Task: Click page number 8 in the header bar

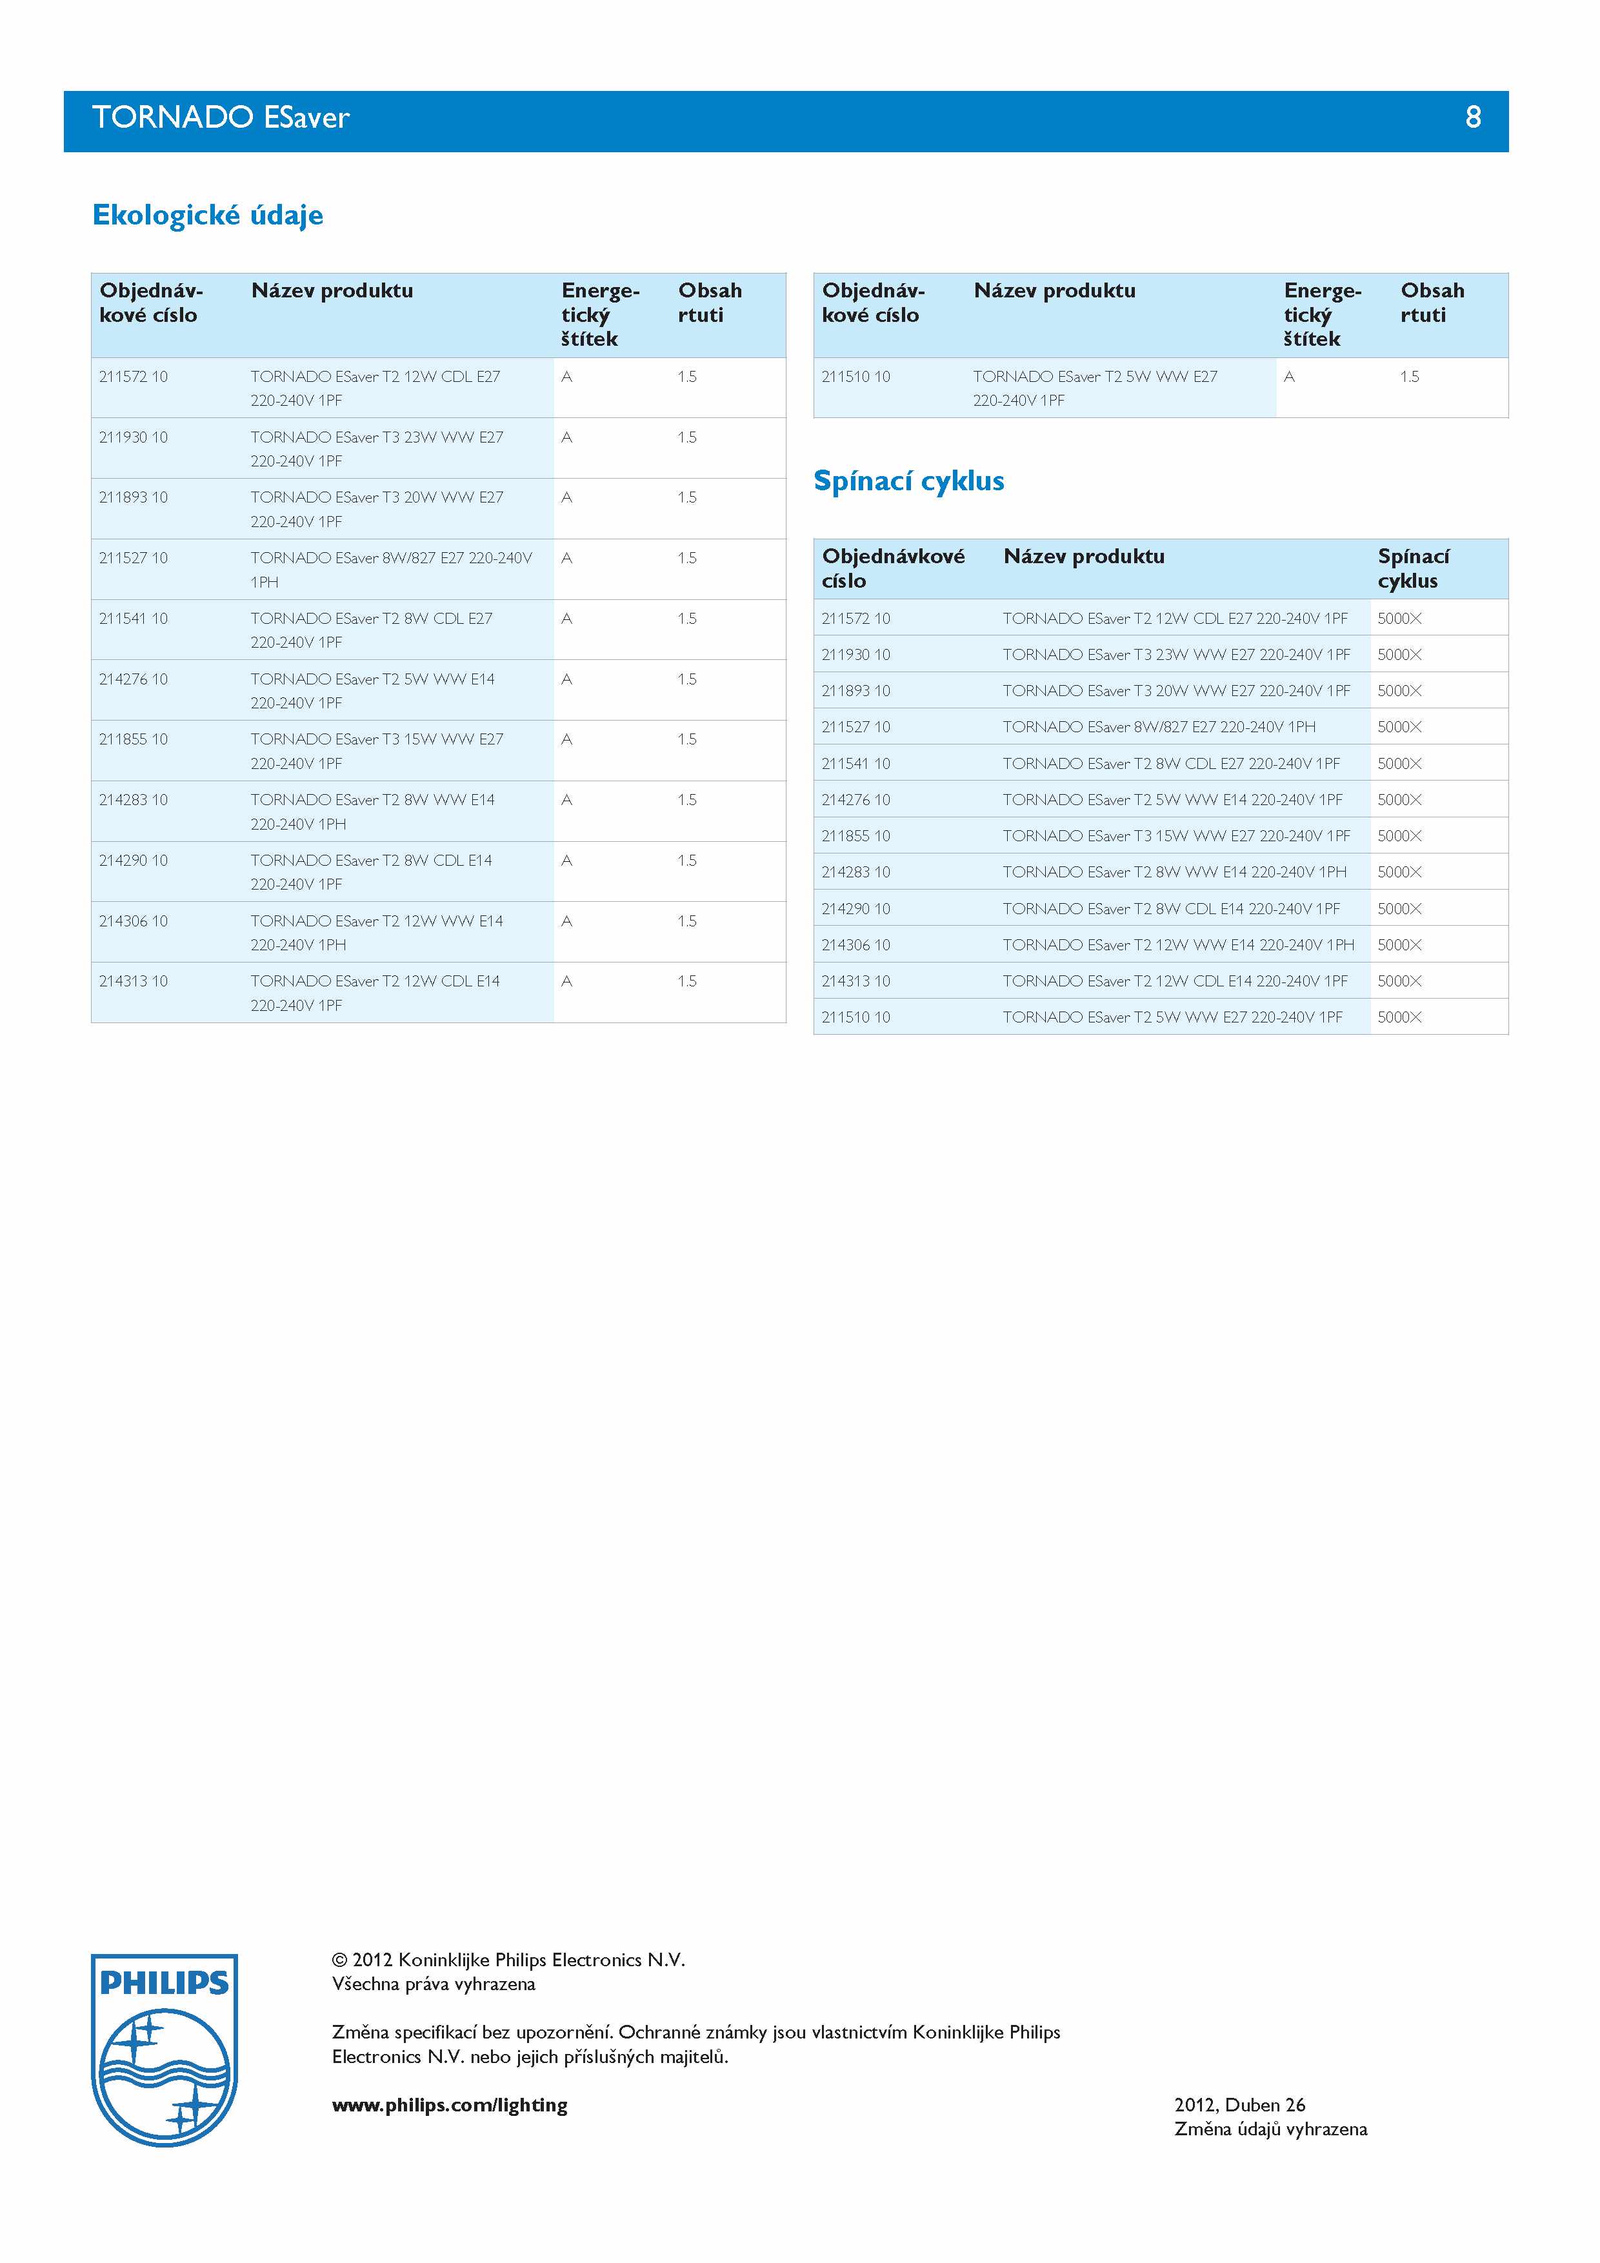Action: point(1472,118)
